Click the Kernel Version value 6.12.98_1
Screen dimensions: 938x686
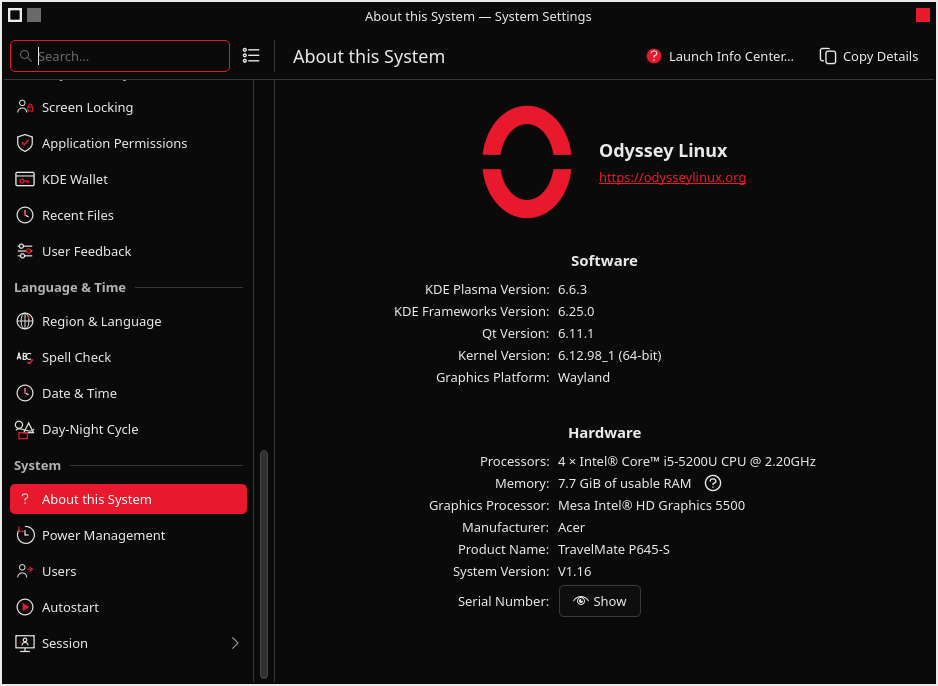coord(610,355)
